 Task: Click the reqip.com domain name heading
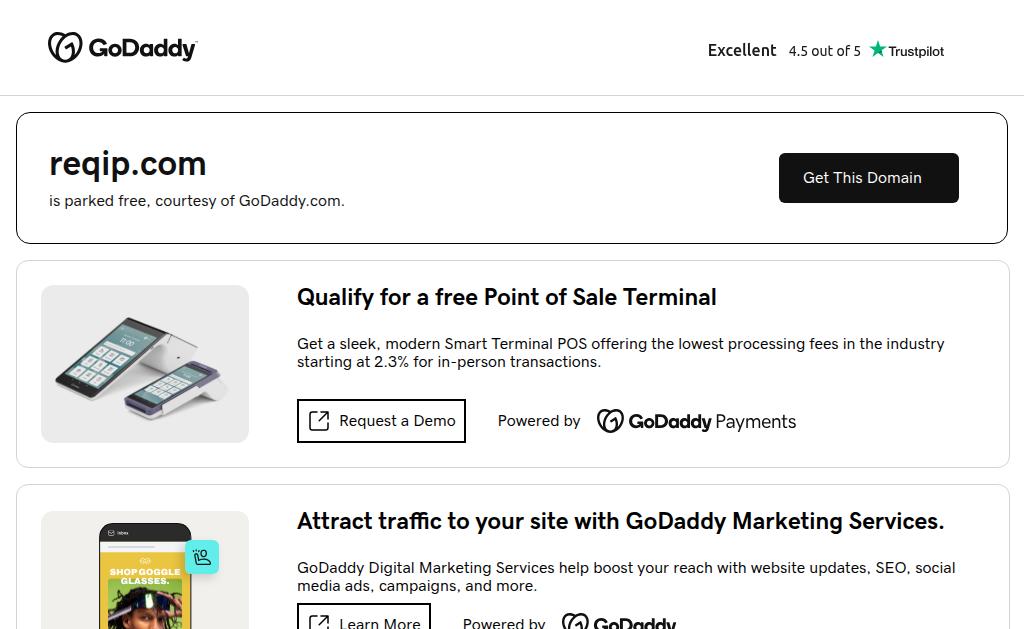point(128,164)
